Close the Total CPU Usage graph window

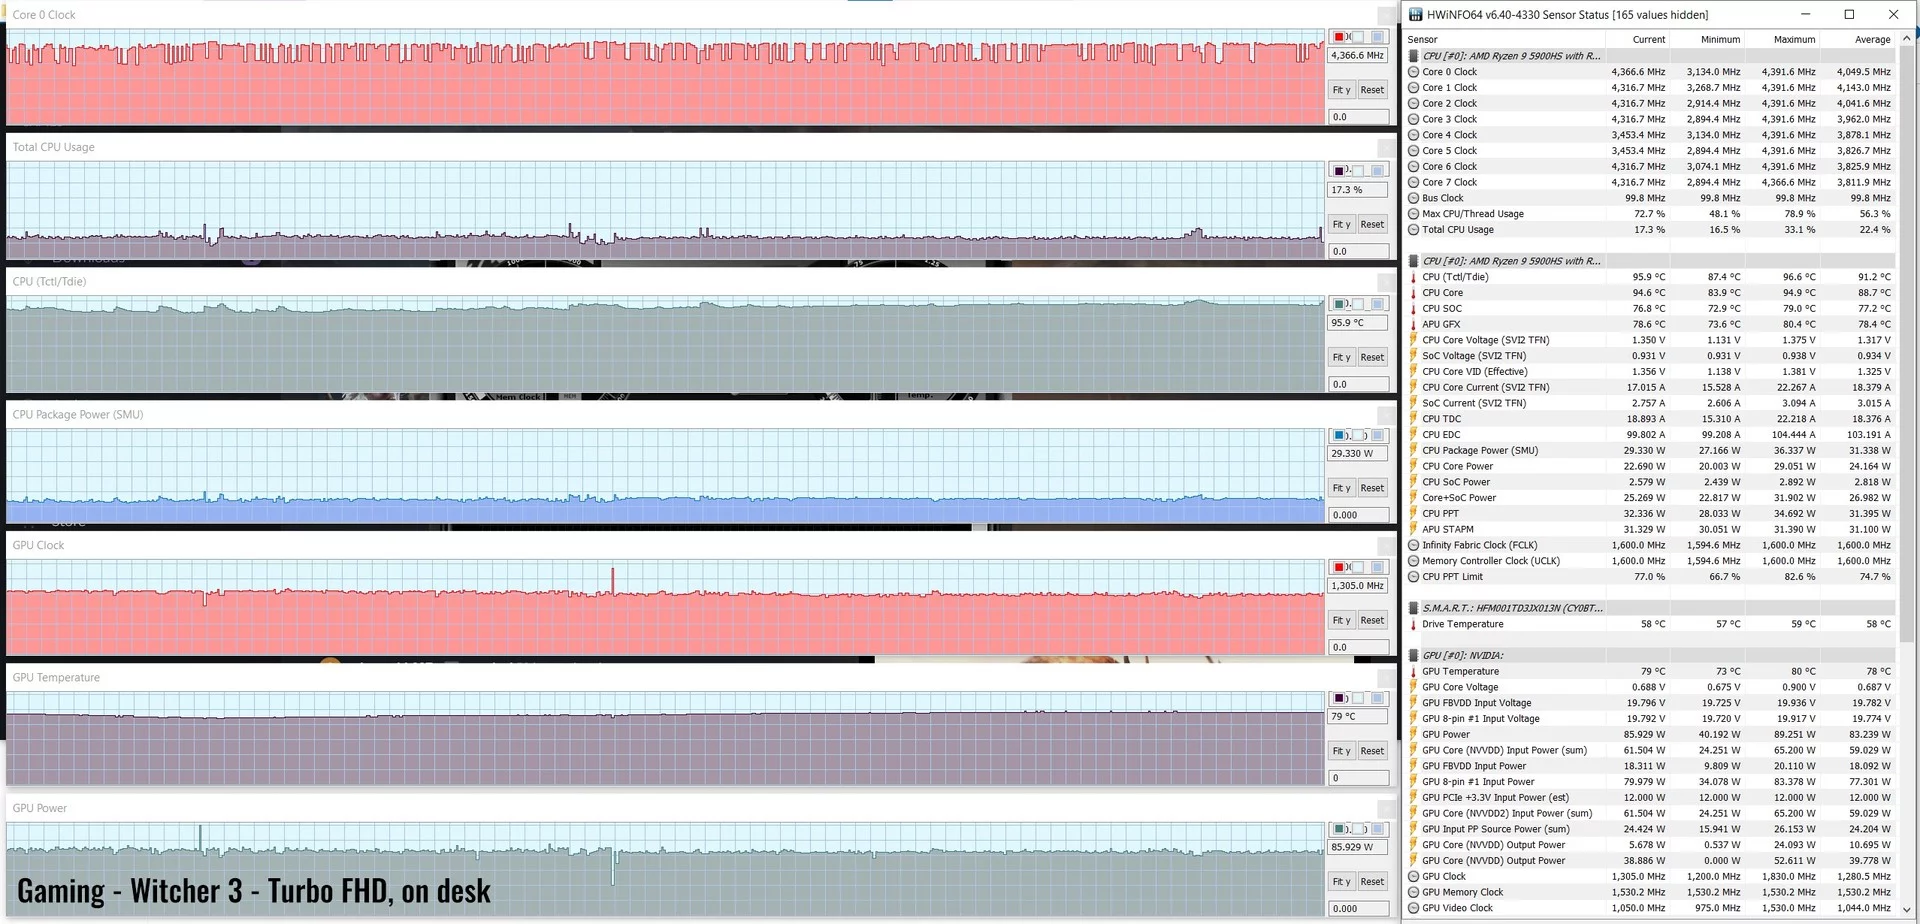(x=1386, y=147)
